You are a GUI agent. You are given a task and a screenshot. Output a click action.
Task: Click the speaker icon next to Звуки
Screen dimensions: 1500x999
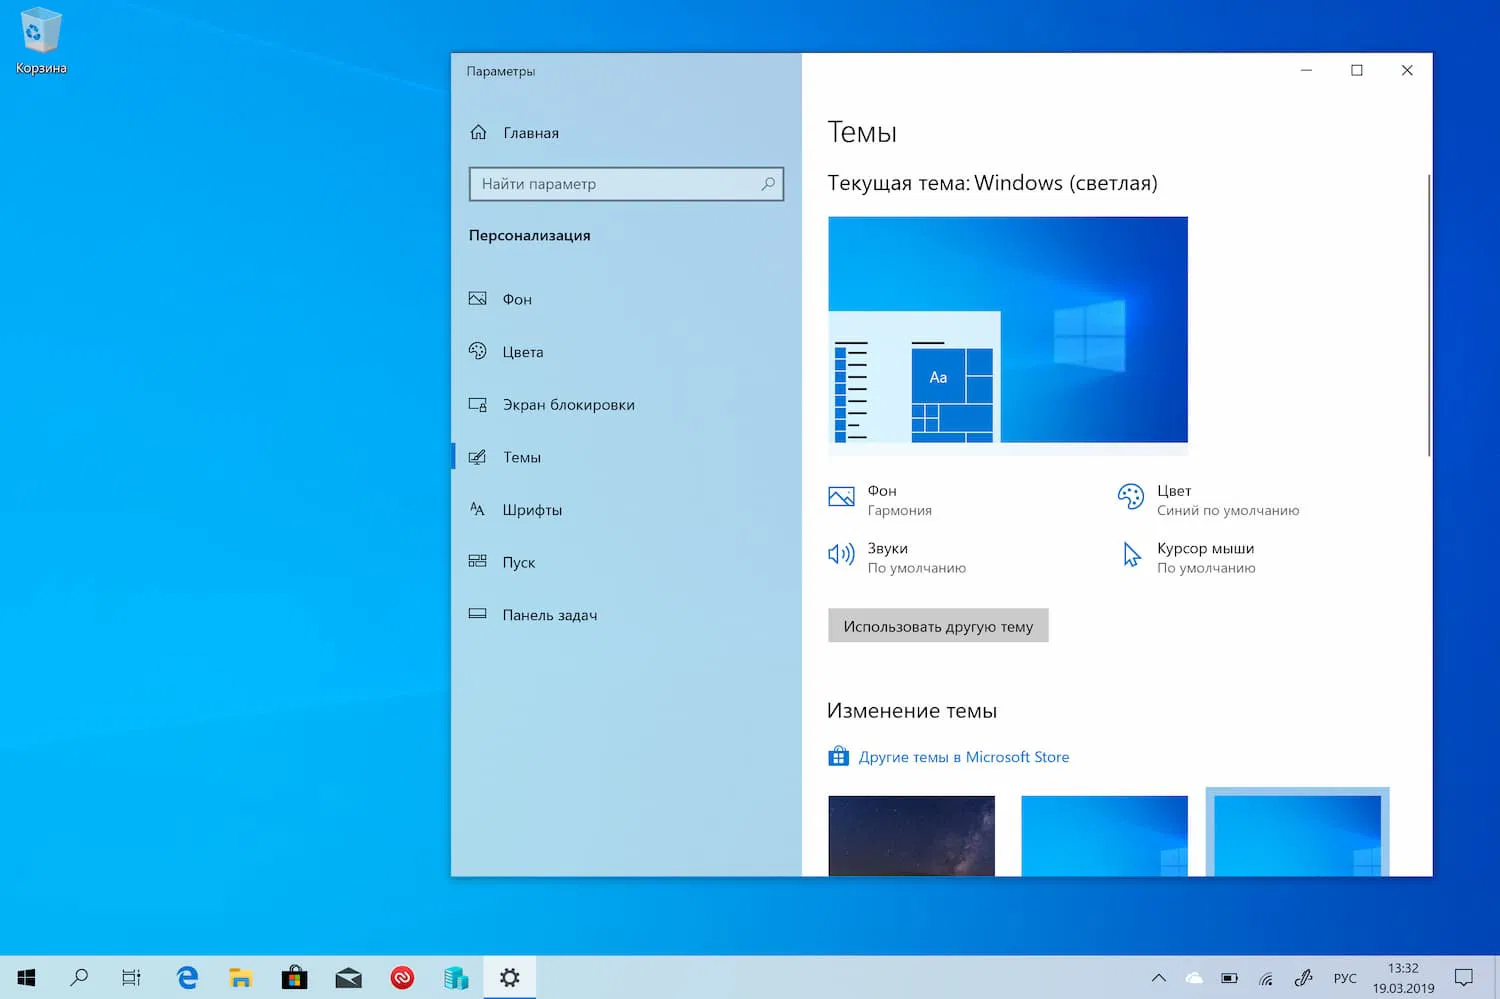coord(841,554)
